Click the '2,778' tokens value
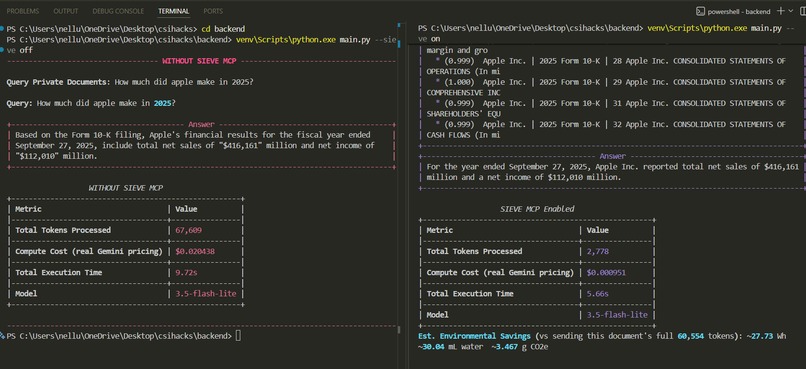This screenshot has height=369, width=806. click(597, 251)
